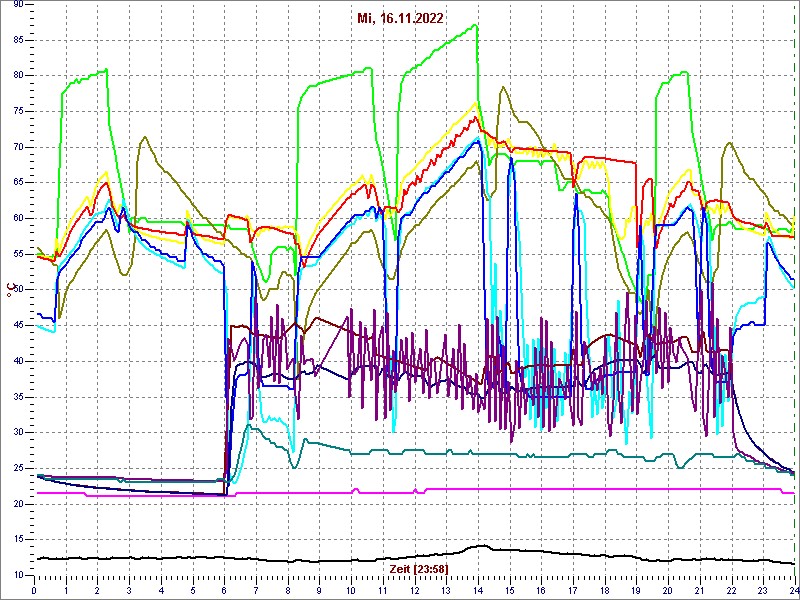Click hour 4 on the time axis

161,591
